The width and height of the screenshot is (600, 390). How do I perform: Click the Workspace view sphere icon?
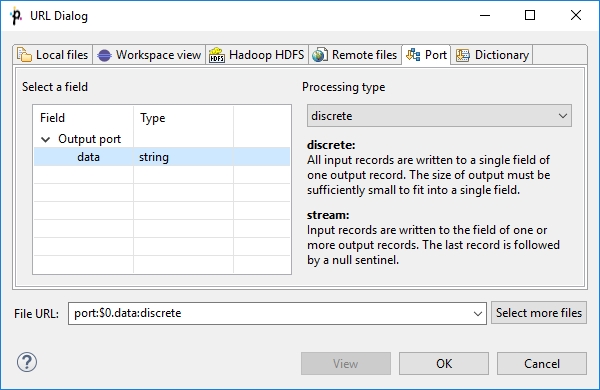[x=104, y=55]
